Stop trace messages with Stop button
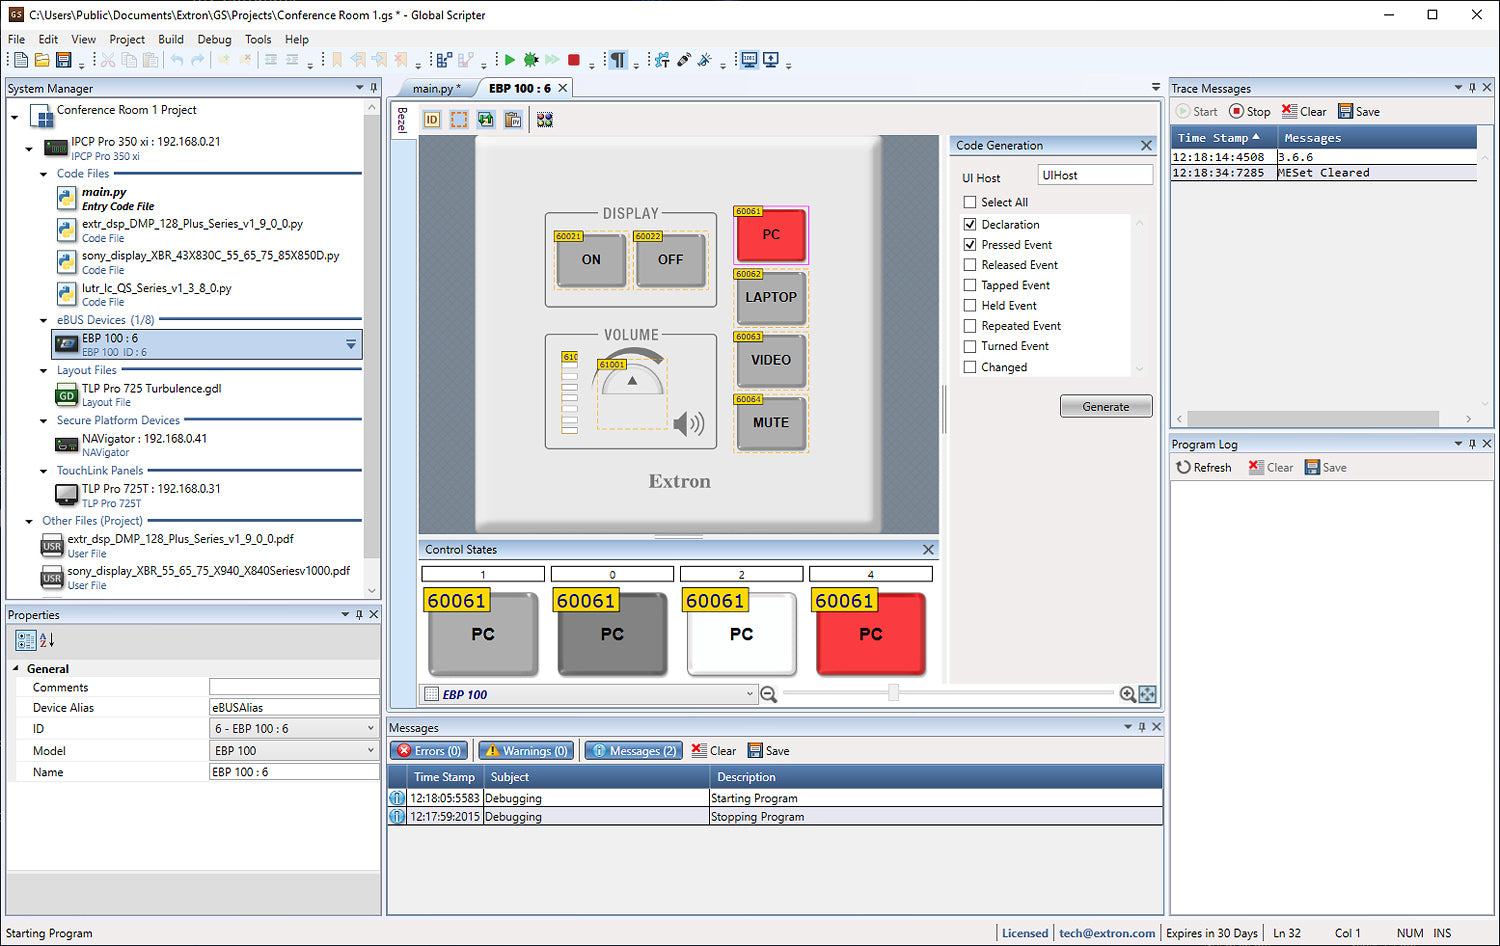This screenshot has width=1500, height=946. pyautogui.click(x=1250, y=112)
